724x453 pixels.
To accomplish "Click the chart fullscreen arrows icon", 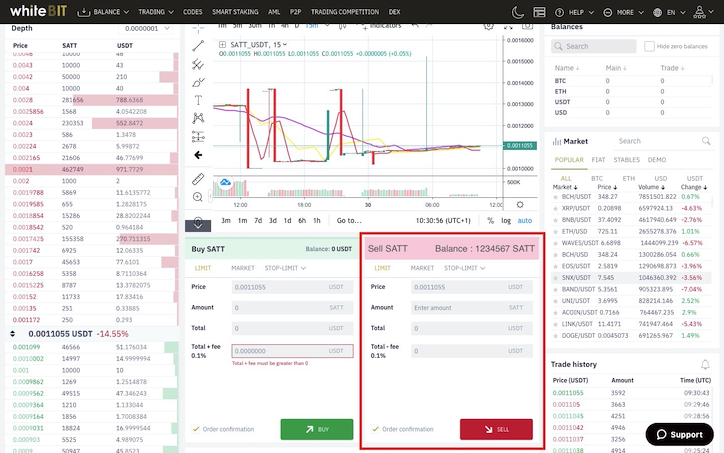I will [x=508, y=26].
